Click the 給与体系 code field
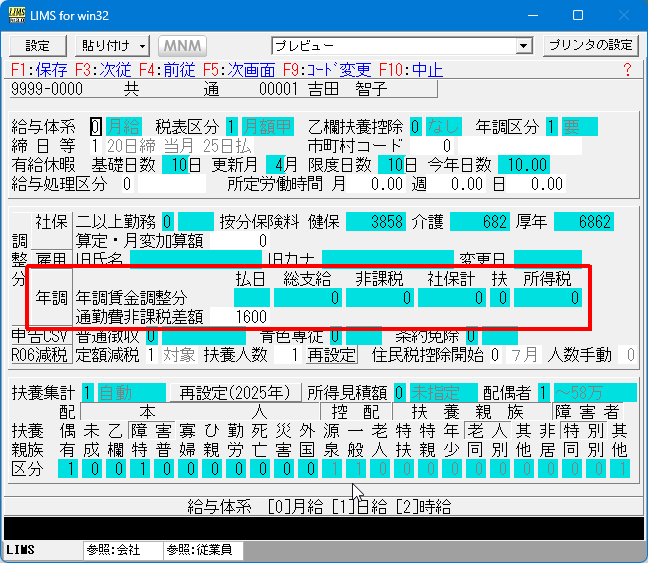Image resolution: width=648 pixels, height=563 pixels. pyautogui.click(x=96, y=127)
